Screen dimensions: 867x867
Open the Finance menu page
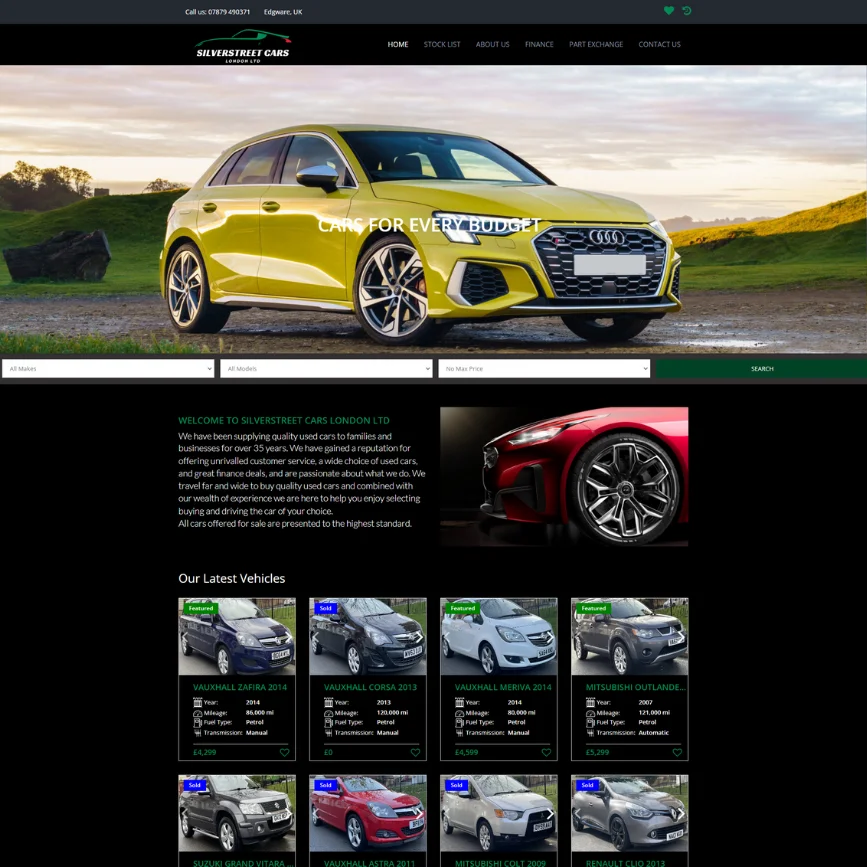click(539, 44)
